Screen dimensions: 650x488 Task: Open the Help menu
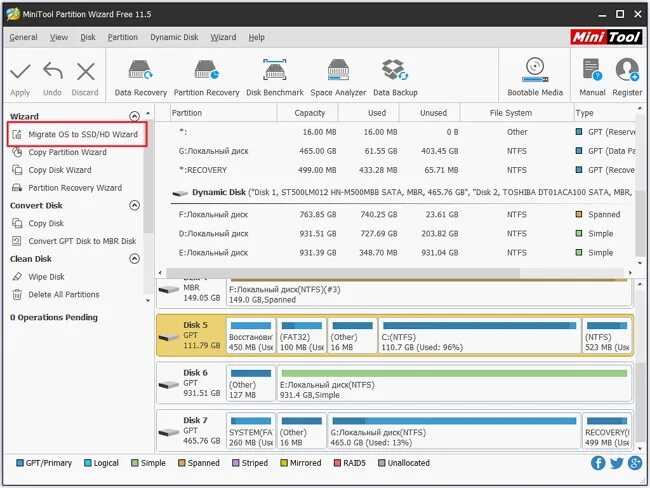257,37
